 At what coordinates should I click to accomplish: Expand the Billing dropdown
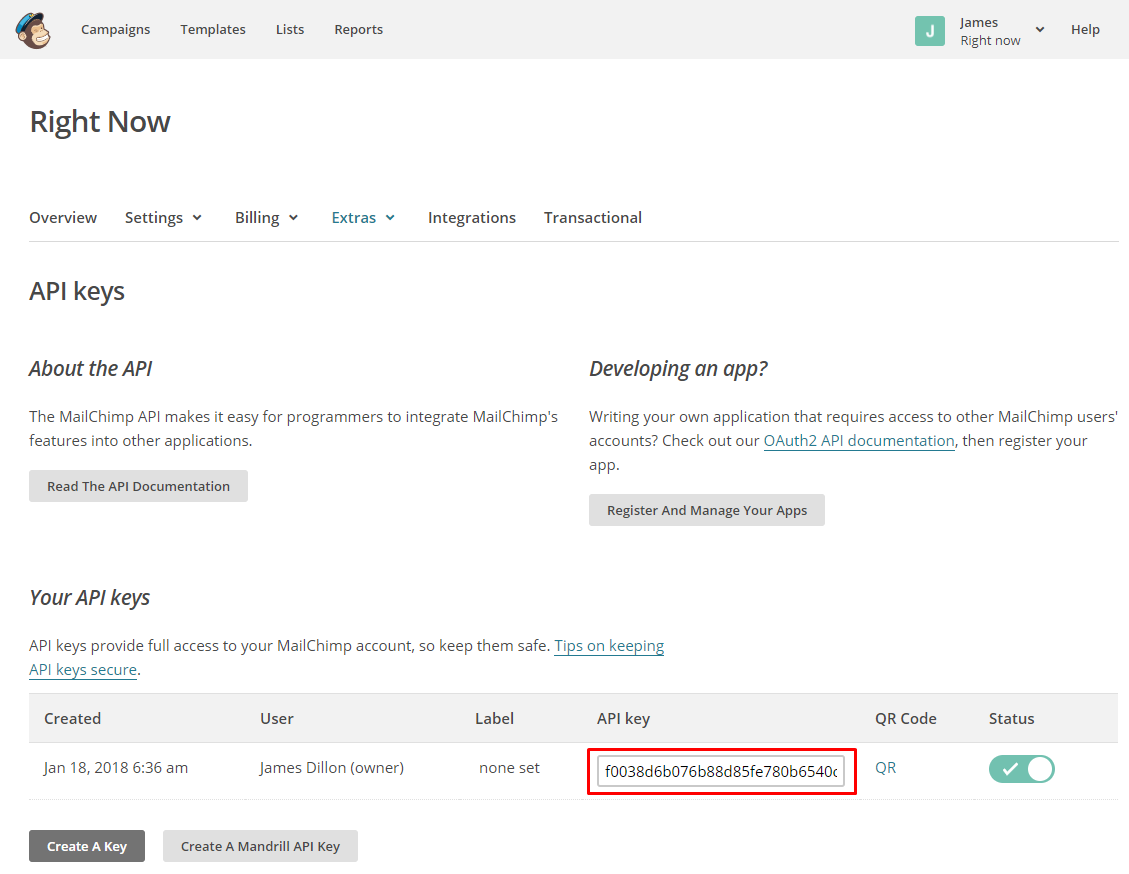point(266,217)
